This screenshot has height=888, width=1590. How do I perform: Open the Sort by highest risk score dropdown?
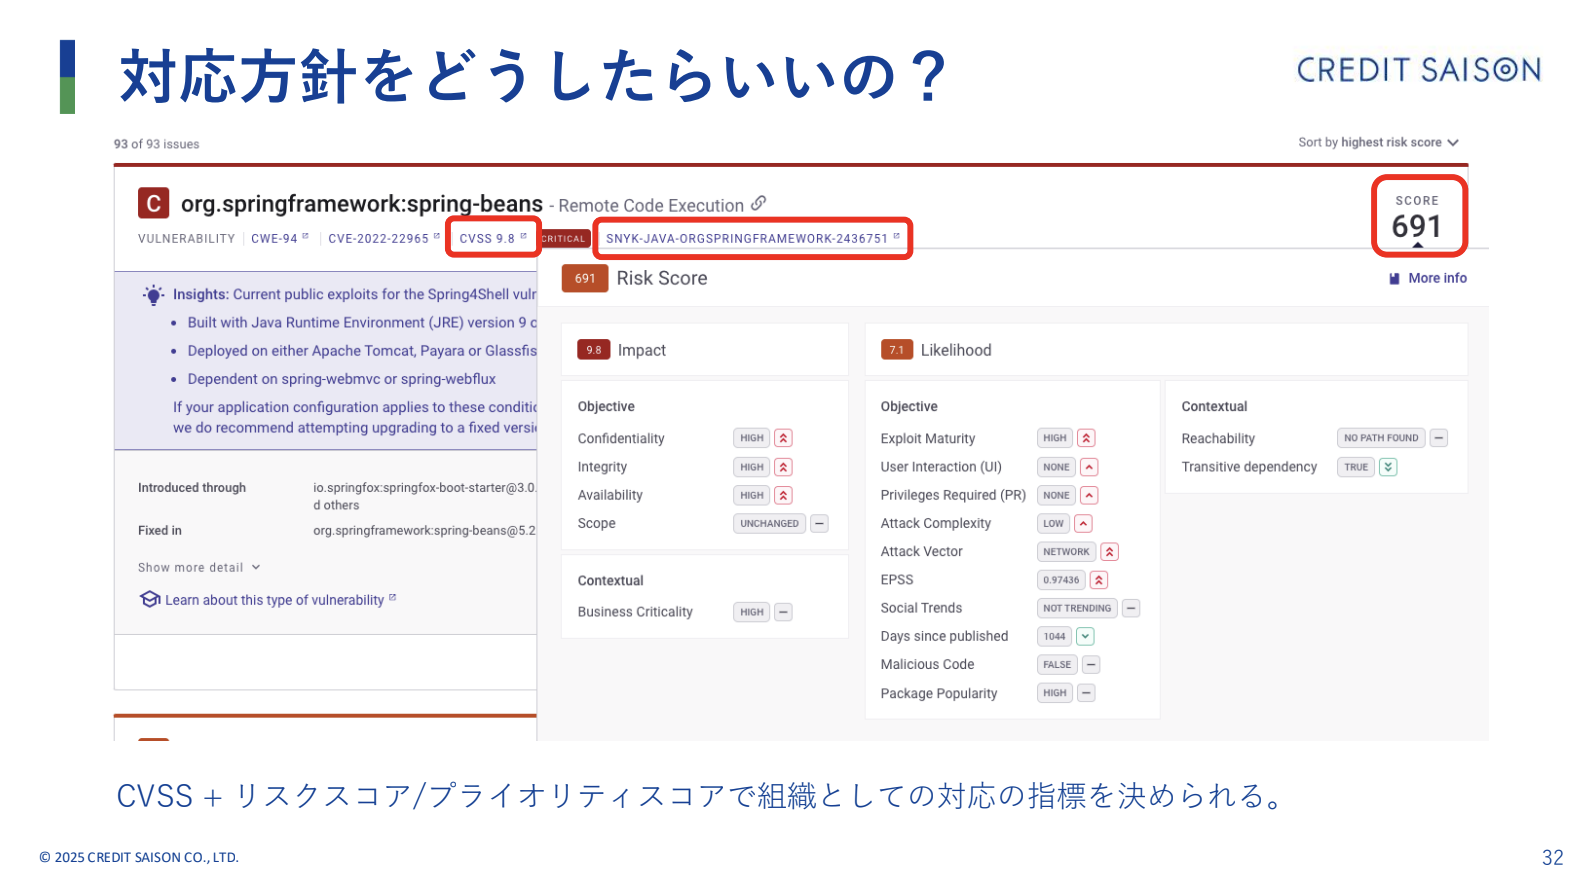pyautogui.click(x=1378, y=142)
